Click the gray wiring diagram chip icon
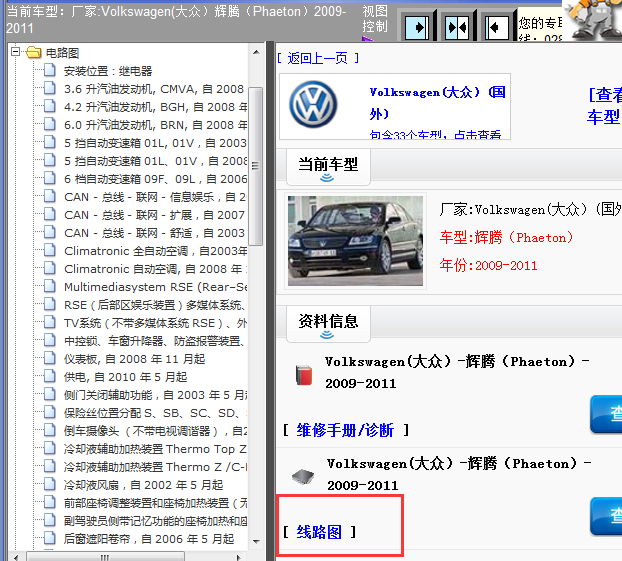The image size is (622, 561). (x=304, y=476)
